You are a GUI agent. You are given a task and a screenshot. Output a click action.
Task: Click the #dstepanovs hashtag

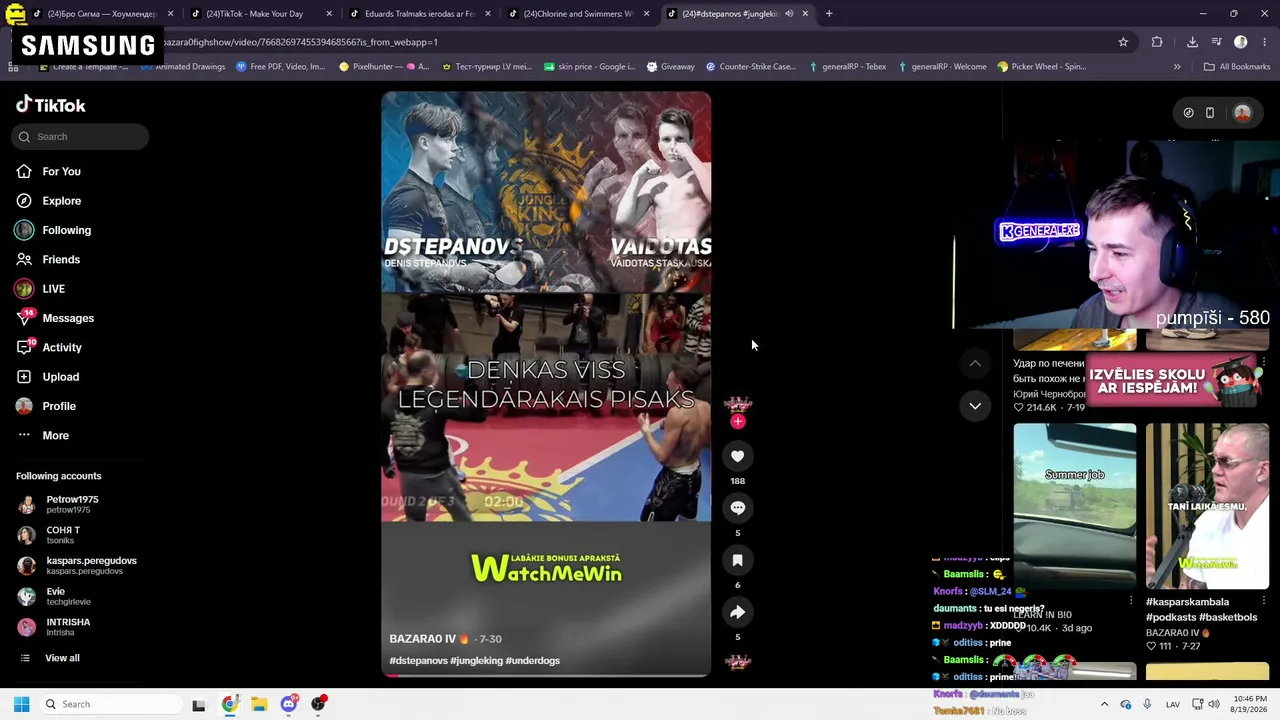point(418,661)
